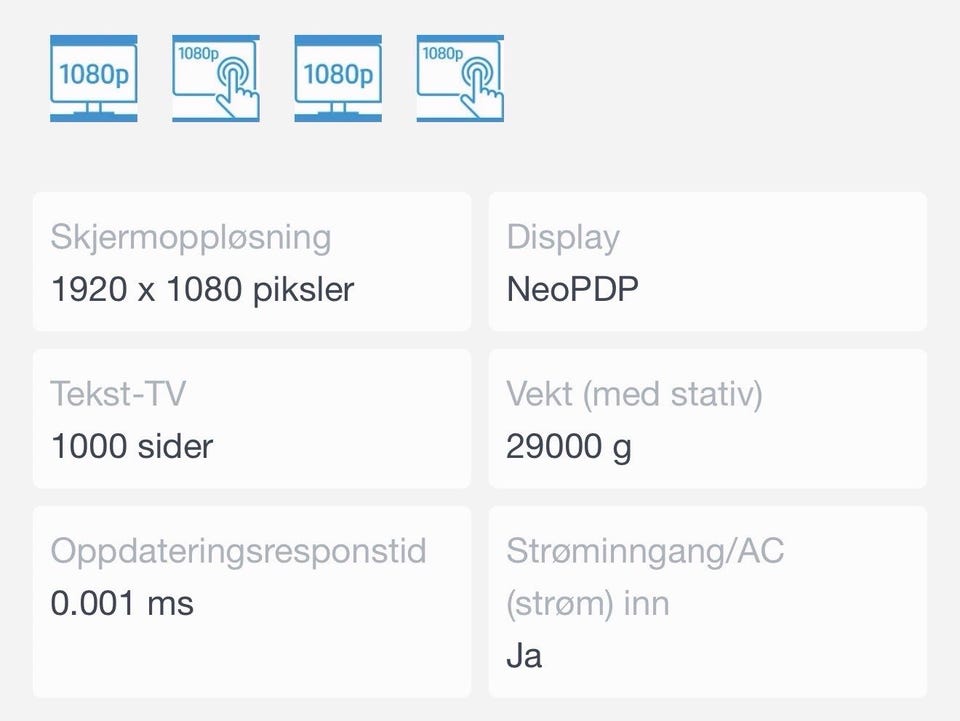Click the 29000 g weight value

tap(569, 446)
